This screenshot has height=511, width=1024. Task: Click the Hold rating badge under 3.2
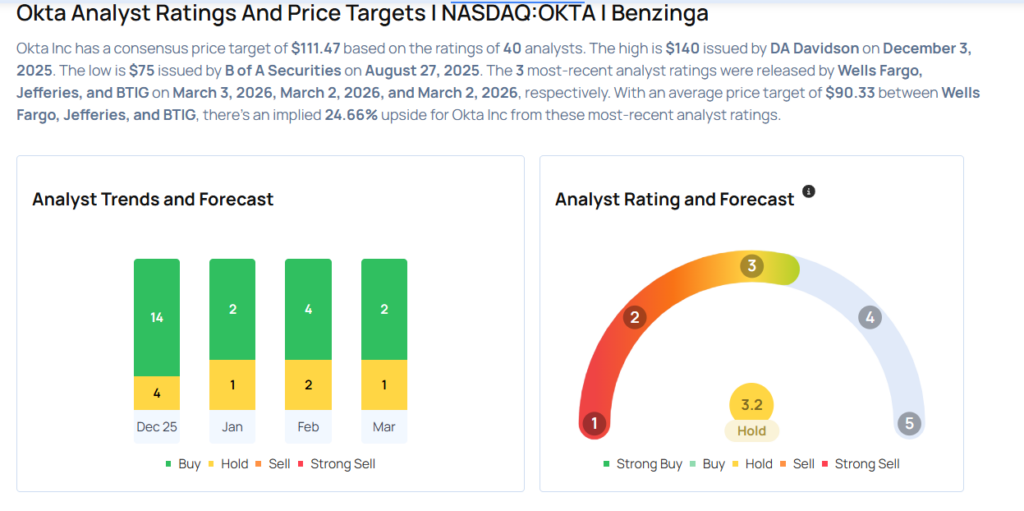coord(752,431)
